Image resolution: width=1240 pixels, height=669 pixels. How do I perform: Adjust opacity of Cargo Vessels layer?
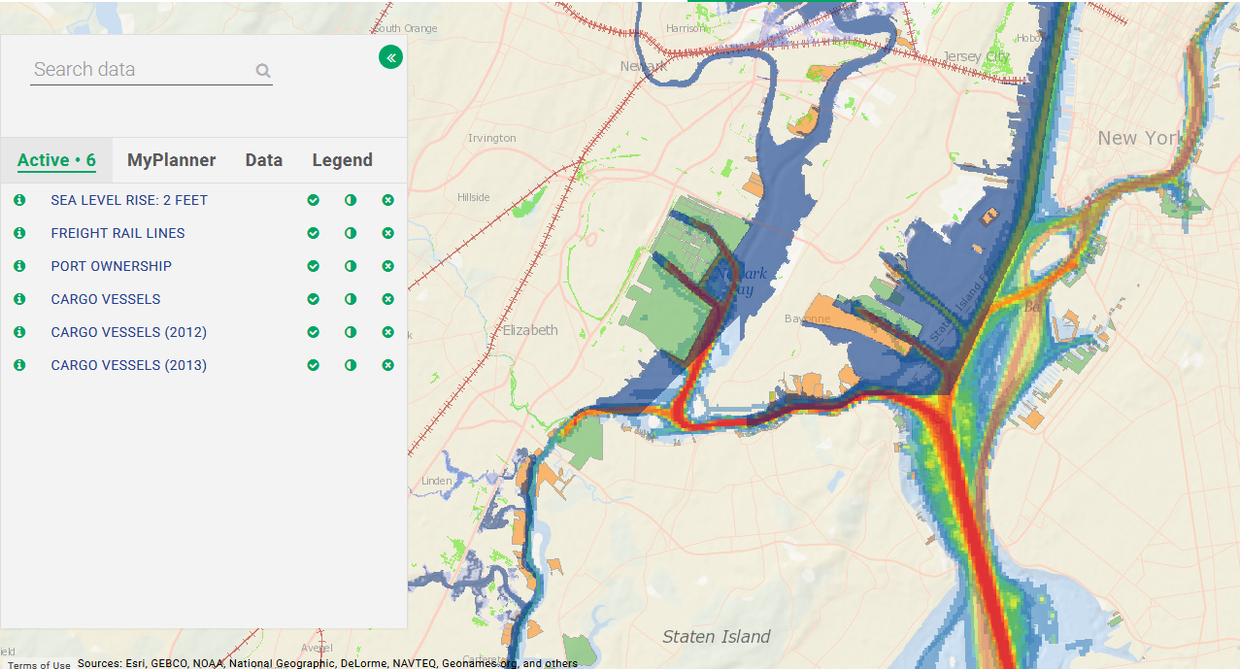[351, 299]
